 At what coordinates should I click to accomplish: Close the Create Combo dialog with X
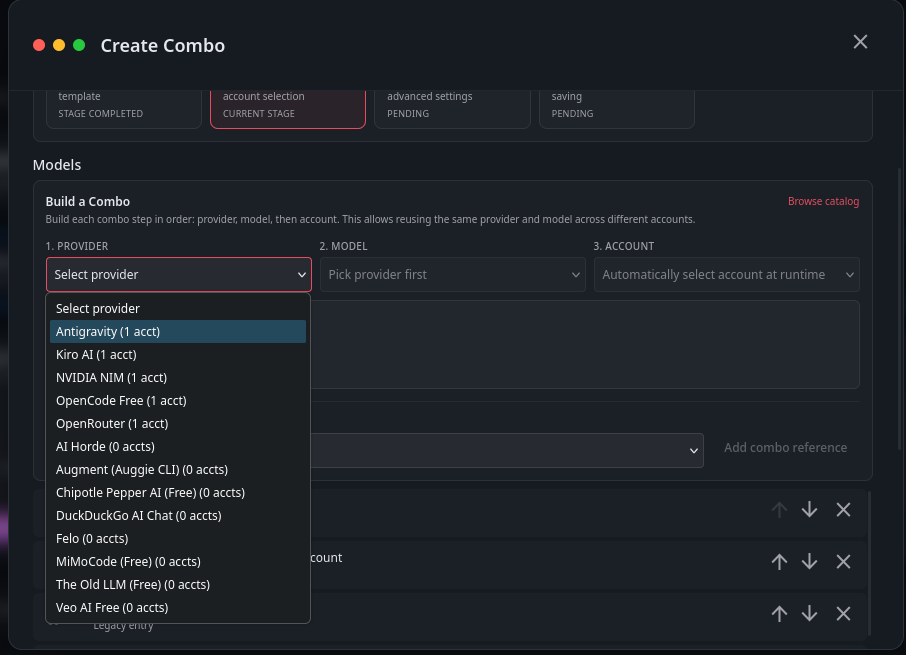pyautogui.click(x=860, y=42)
